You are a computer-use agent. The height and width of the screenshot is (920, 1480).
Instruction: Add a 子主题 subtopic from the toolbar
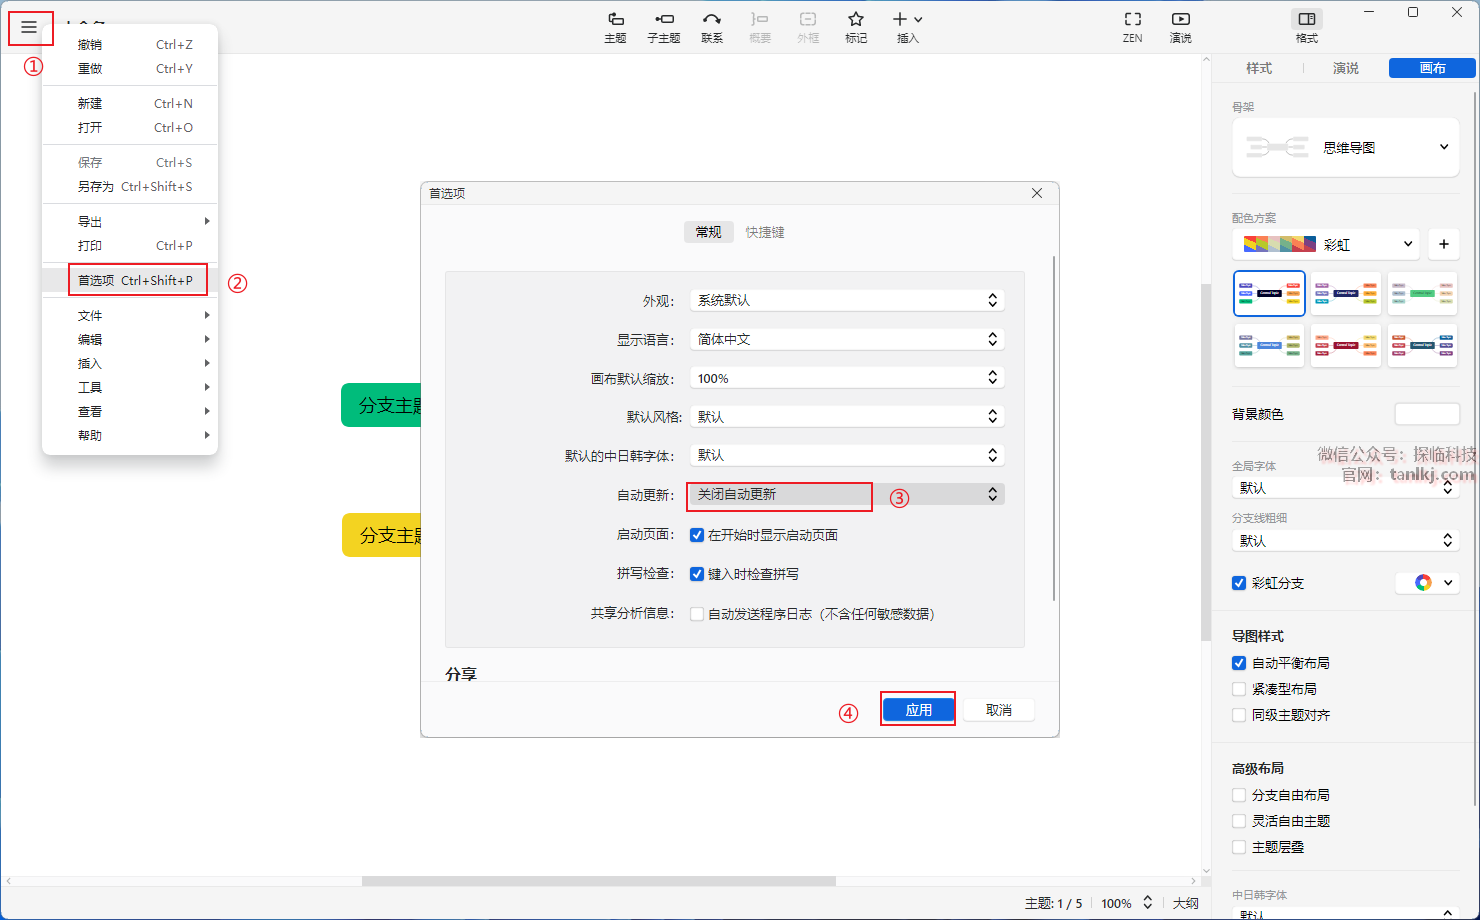tap(663, 20)
